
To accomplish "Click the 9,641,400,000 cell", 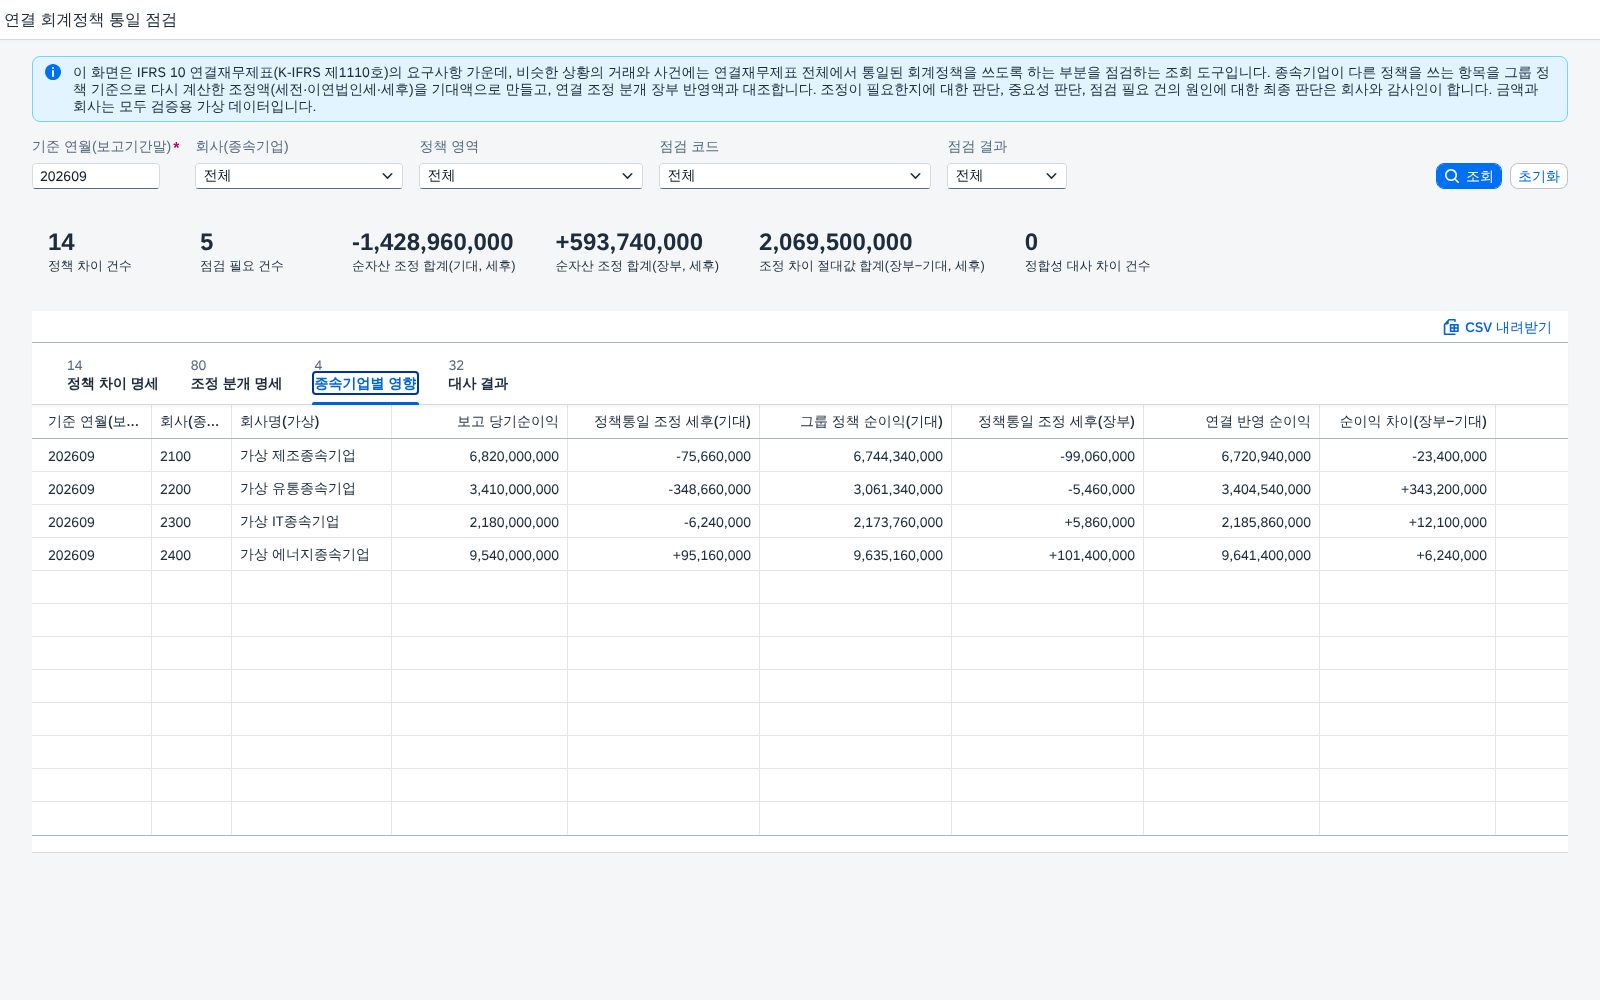I will pyautogui.click(x=1232, y=555).
